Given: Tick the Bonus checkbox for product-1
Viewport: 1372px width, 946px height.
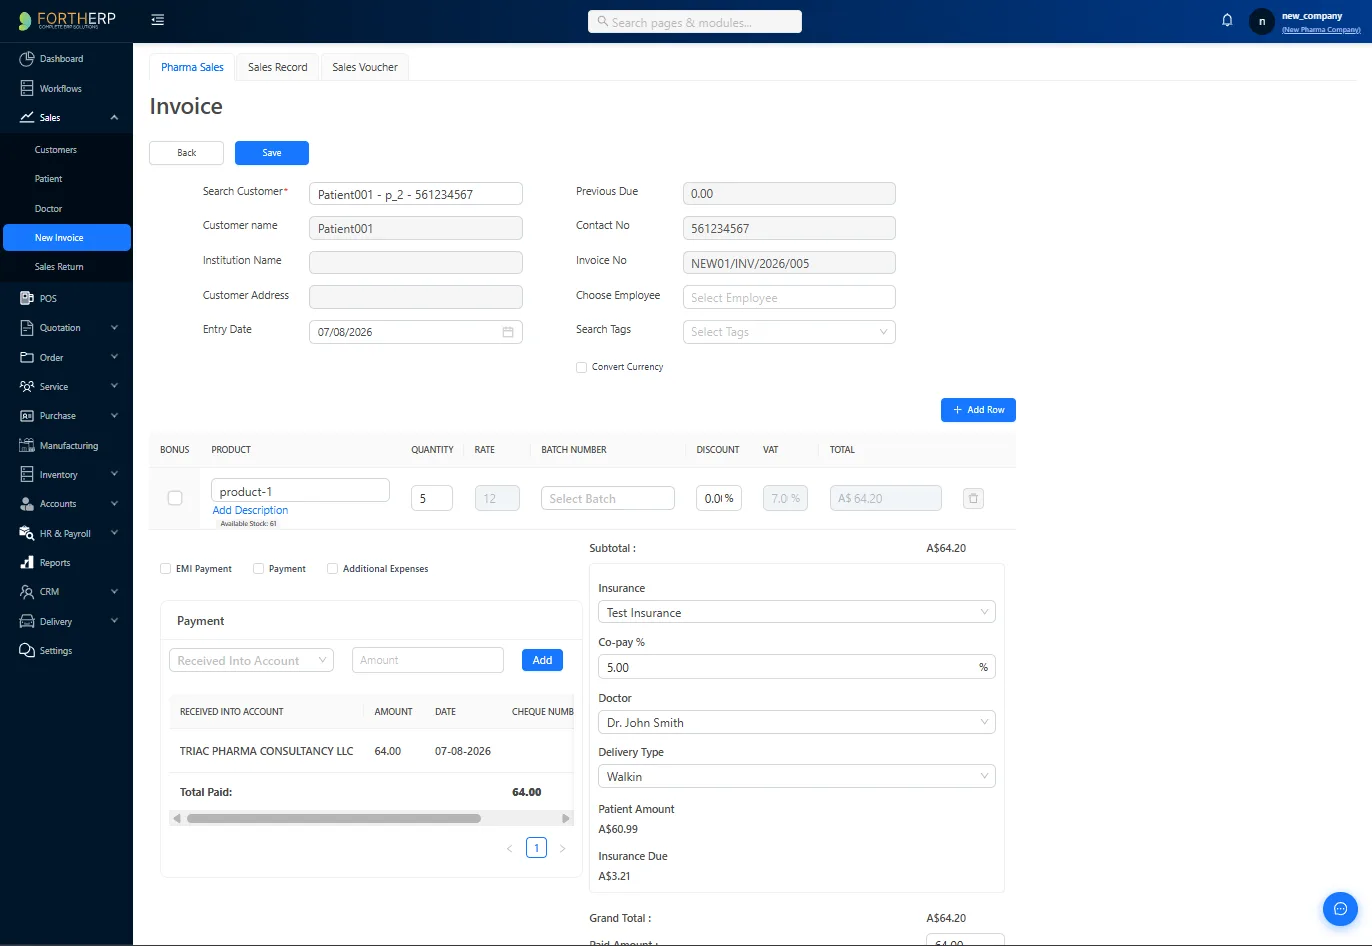Looking at the screenshot, I should click(x=175, y=497).
